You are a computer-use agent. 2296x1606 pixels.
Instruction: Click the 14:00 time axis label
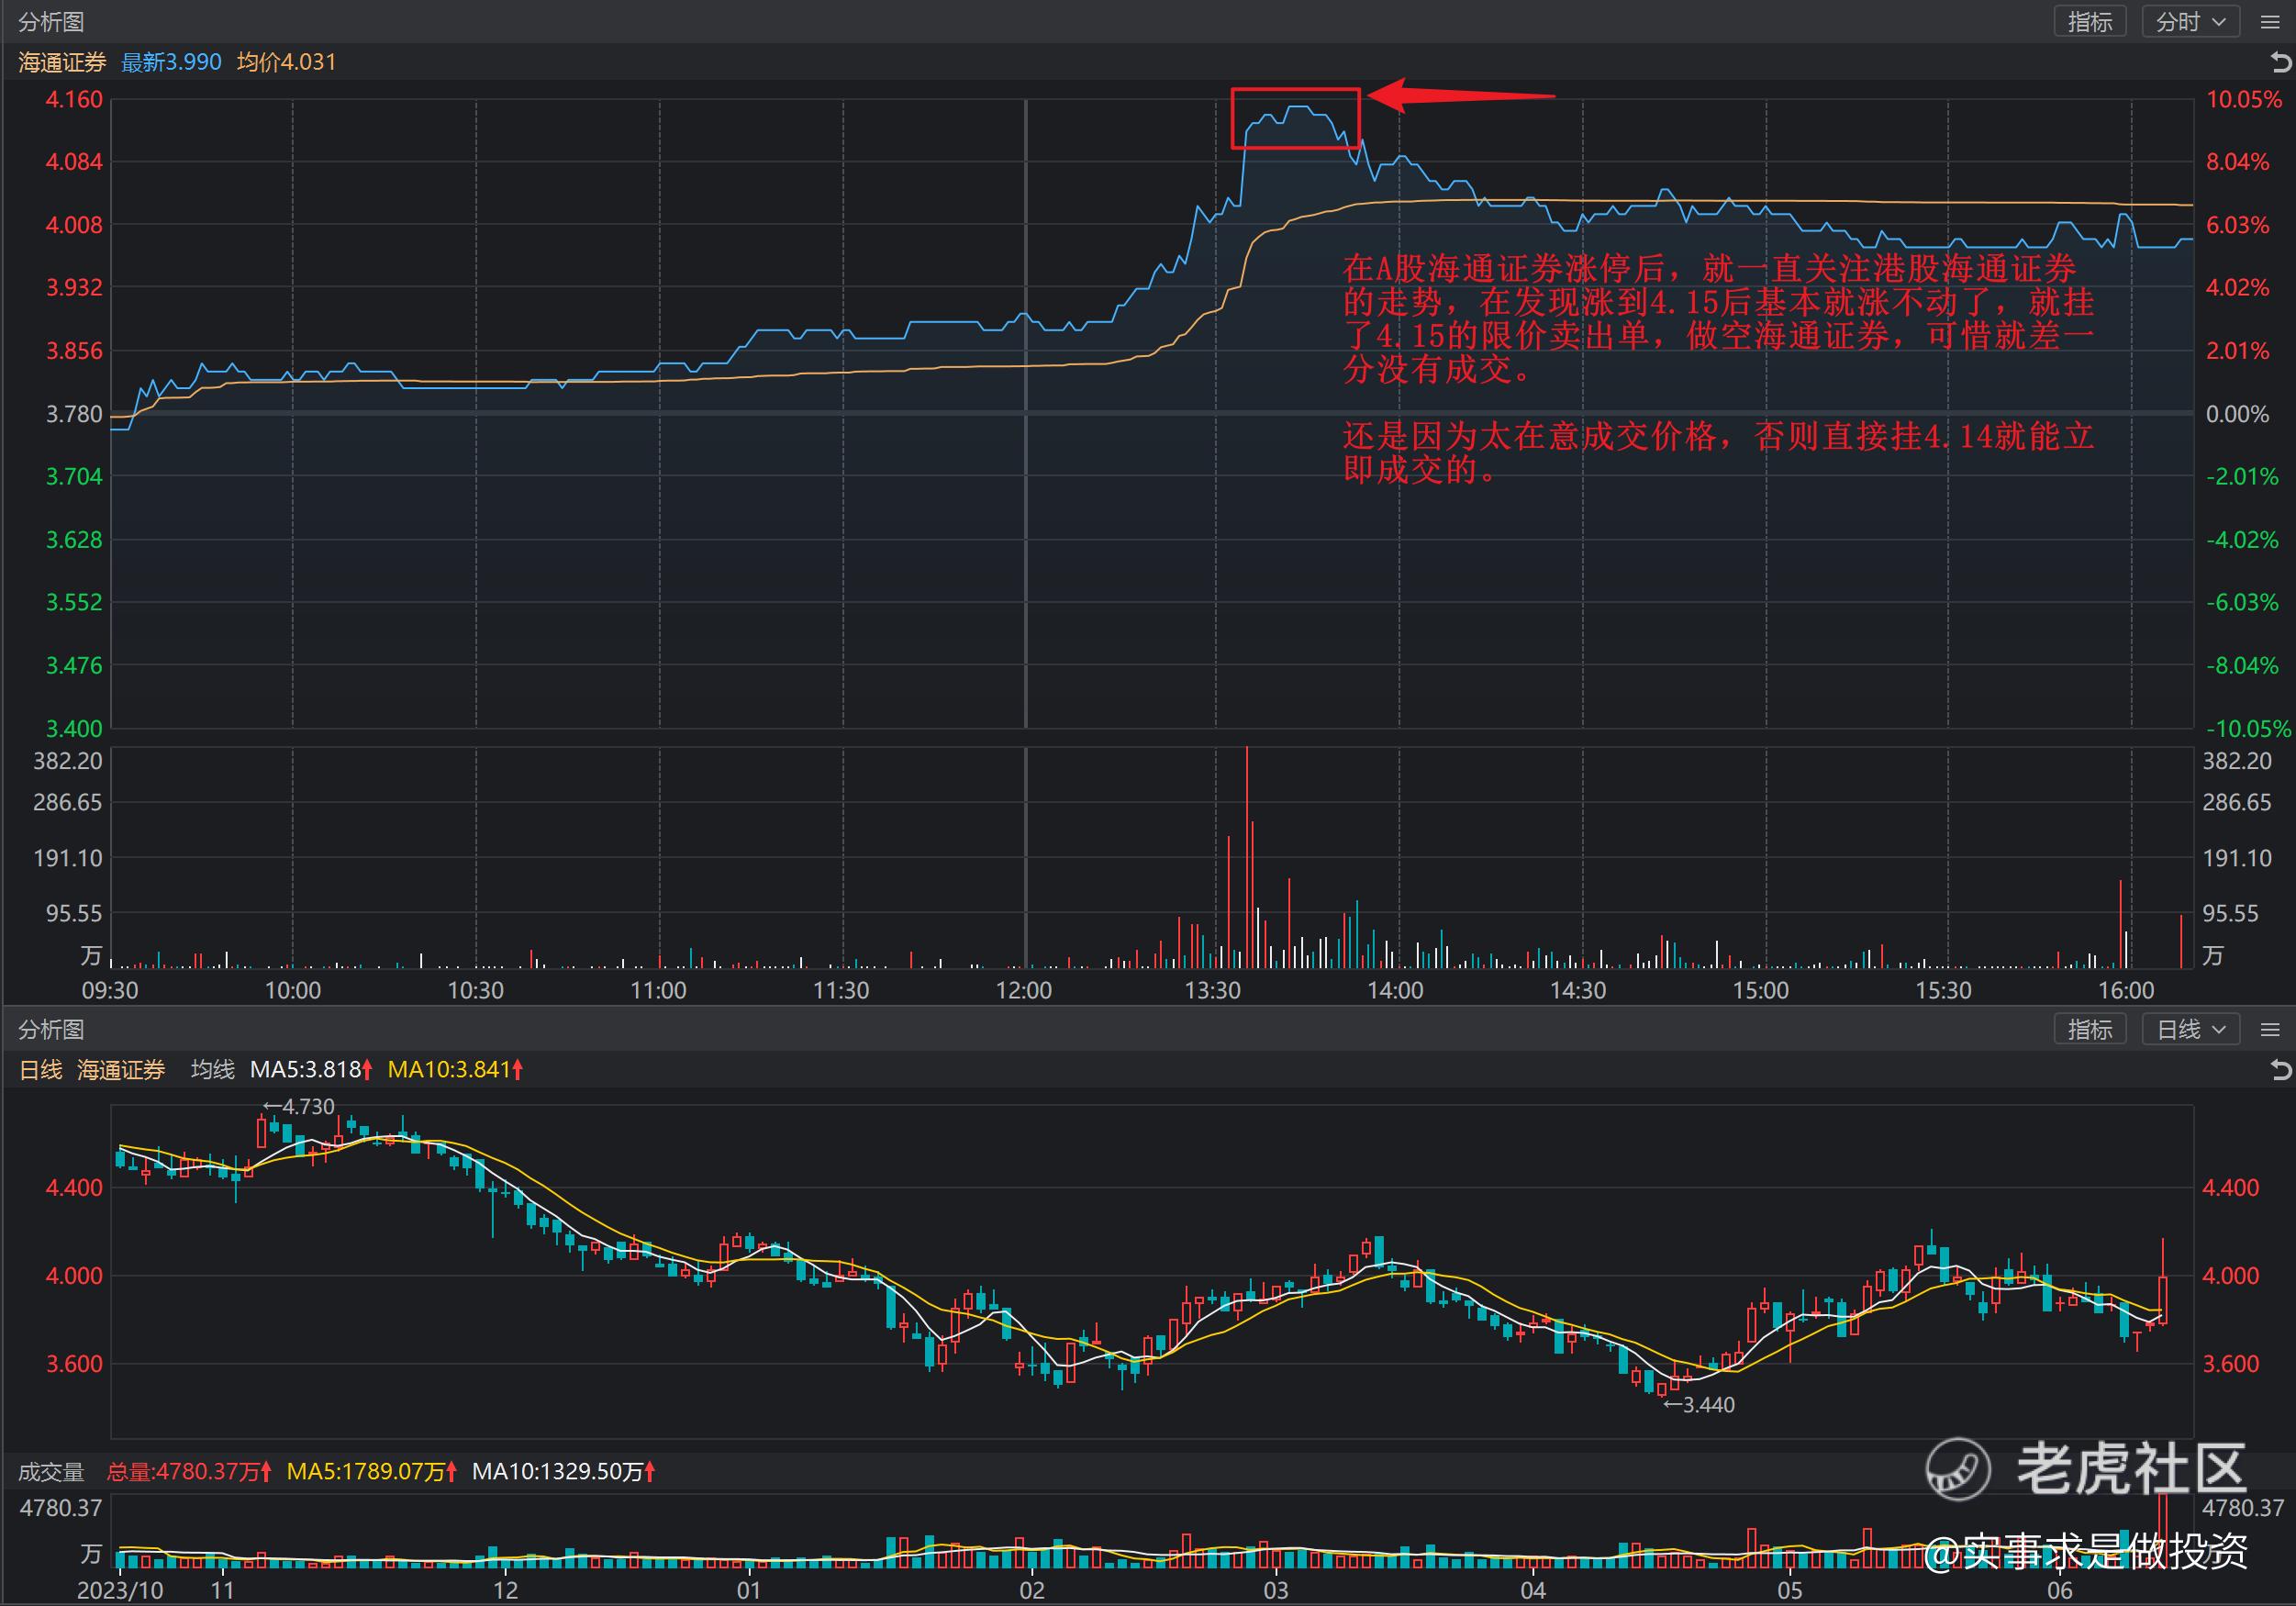pos(1395,991)
